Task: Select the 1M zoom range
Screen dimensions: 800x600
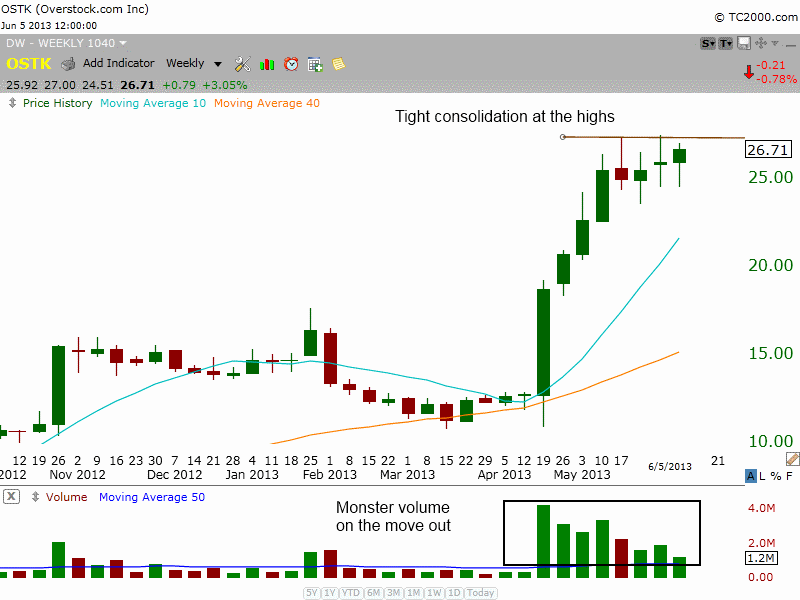Action: point(414,593)
